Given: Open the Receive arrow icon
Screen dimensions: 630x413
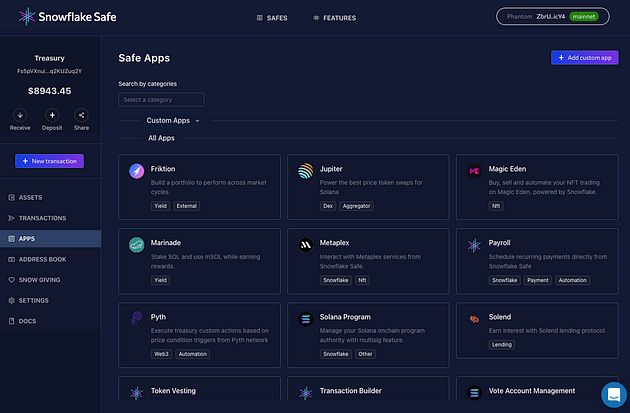Looking at the screenshot, I should click(x=20, y=115).
